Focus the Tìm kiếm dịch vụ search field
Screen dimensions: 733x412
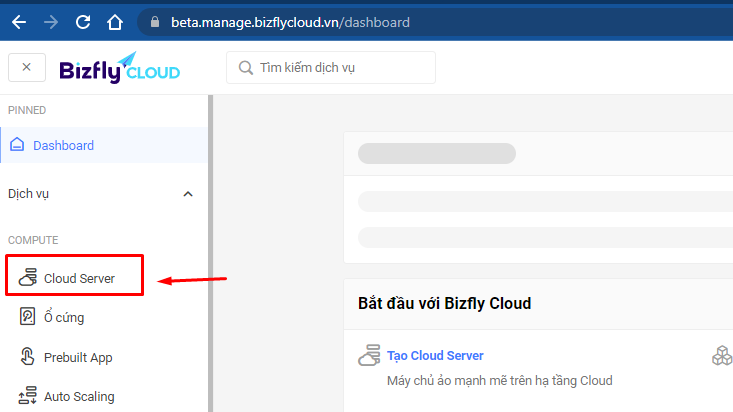pos(331,68)
